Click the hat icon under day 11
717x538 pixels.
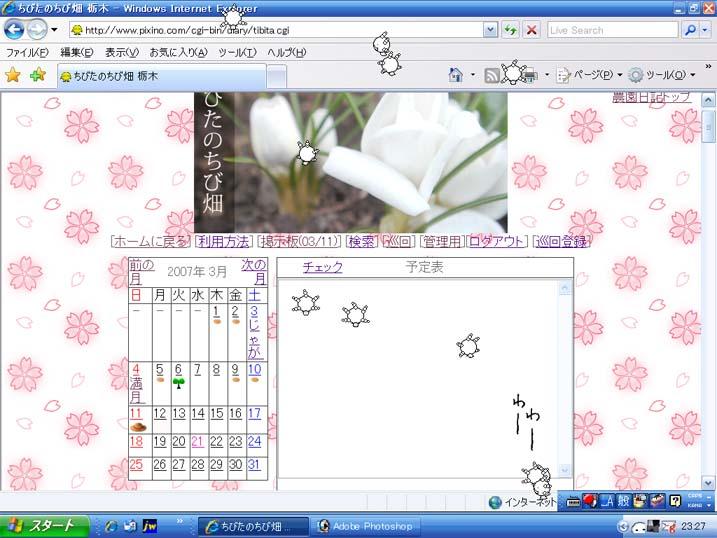(x=138, y=427)
